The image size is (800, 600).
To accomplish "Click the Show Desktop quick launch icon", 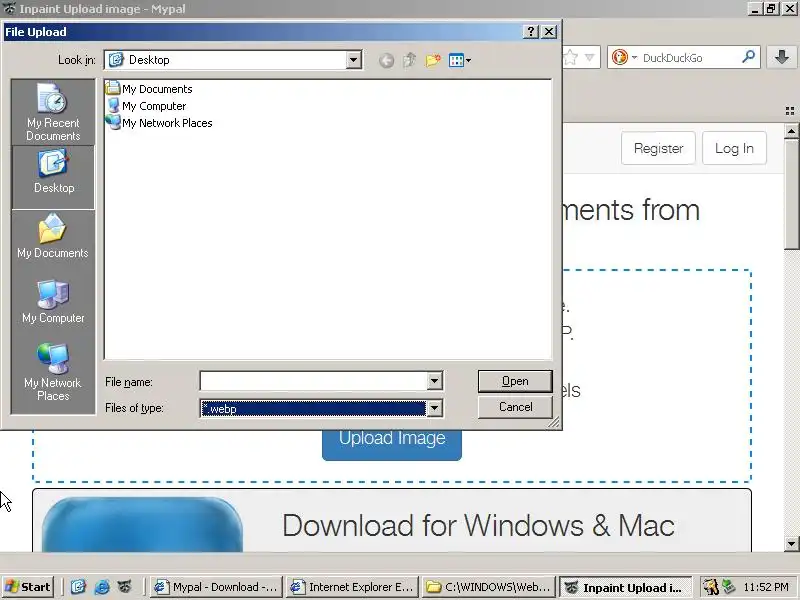I will tap(78, 587).
